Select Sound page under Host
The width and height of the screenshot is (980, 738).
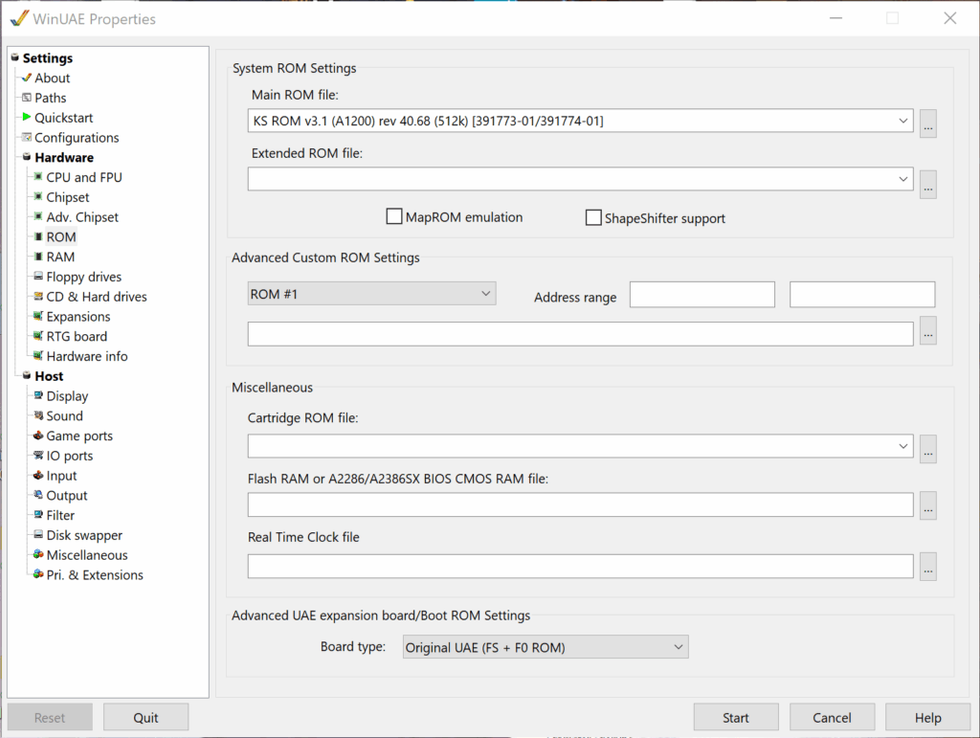(64, 416)
